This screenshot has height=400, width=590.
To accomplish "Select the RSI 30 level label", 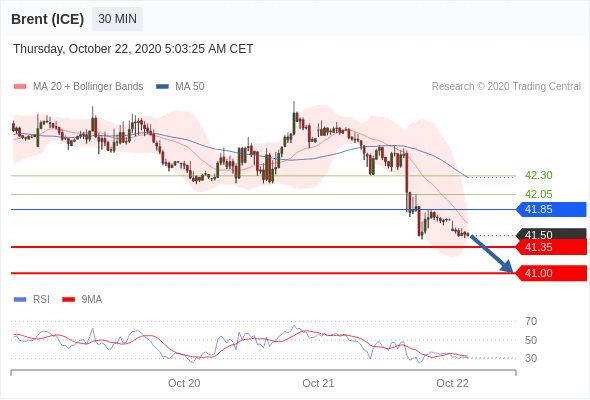I will tap(531, 358).
